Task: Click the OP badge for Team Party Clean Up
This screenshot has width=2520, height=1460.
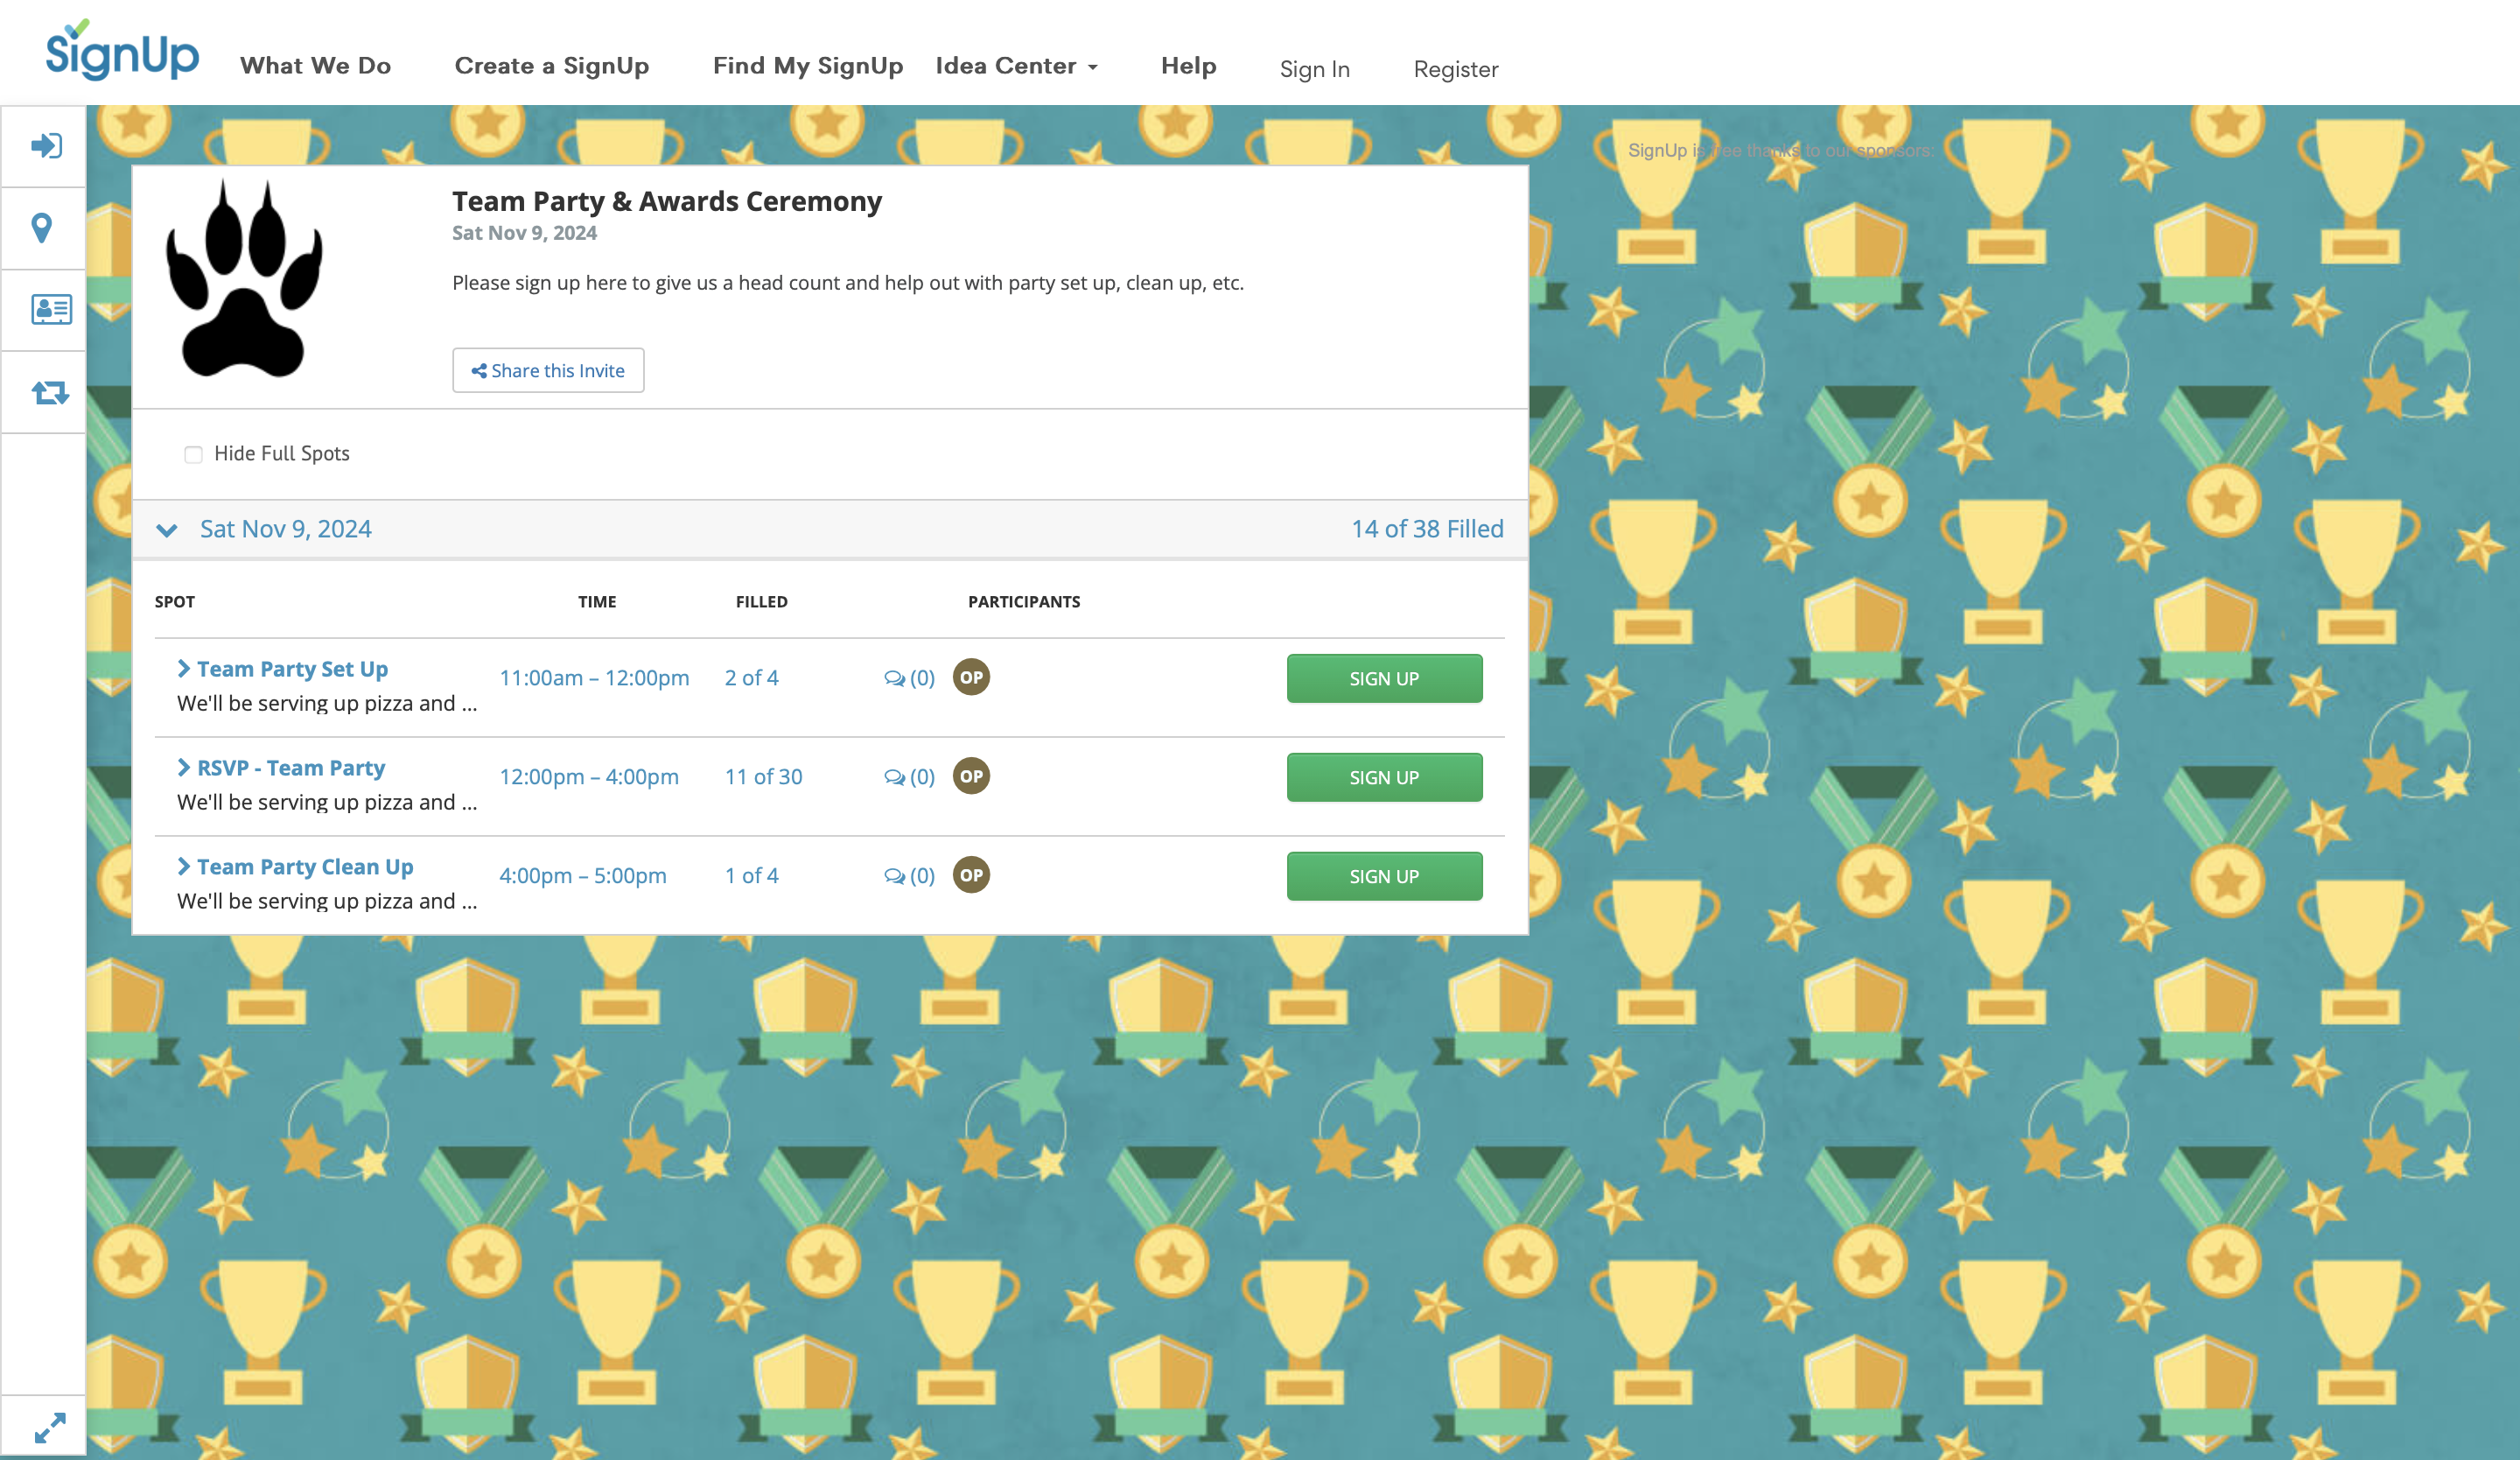Action: [970, 874]
